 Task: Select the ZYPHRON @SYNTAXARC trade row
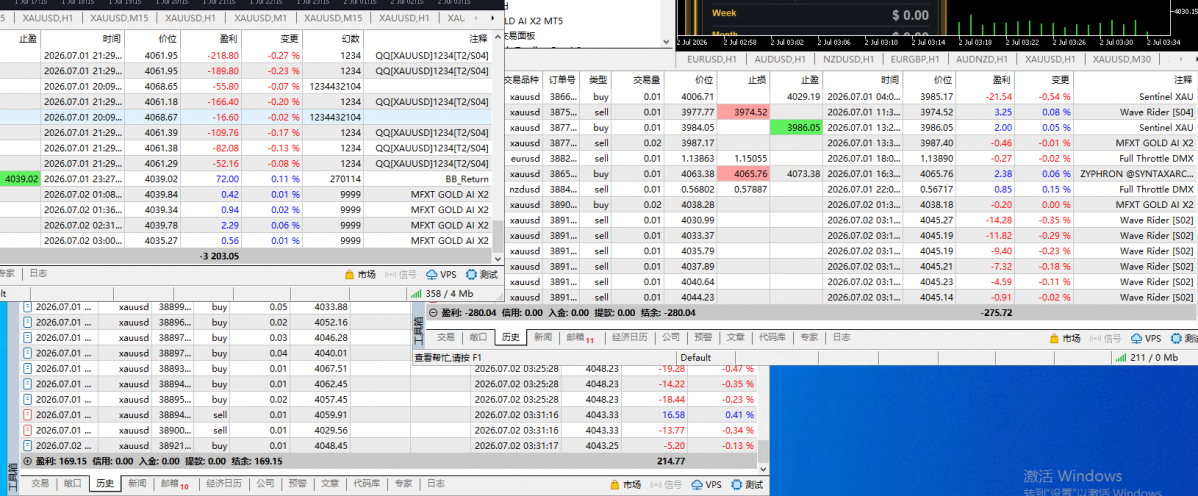tap(850, 173)
